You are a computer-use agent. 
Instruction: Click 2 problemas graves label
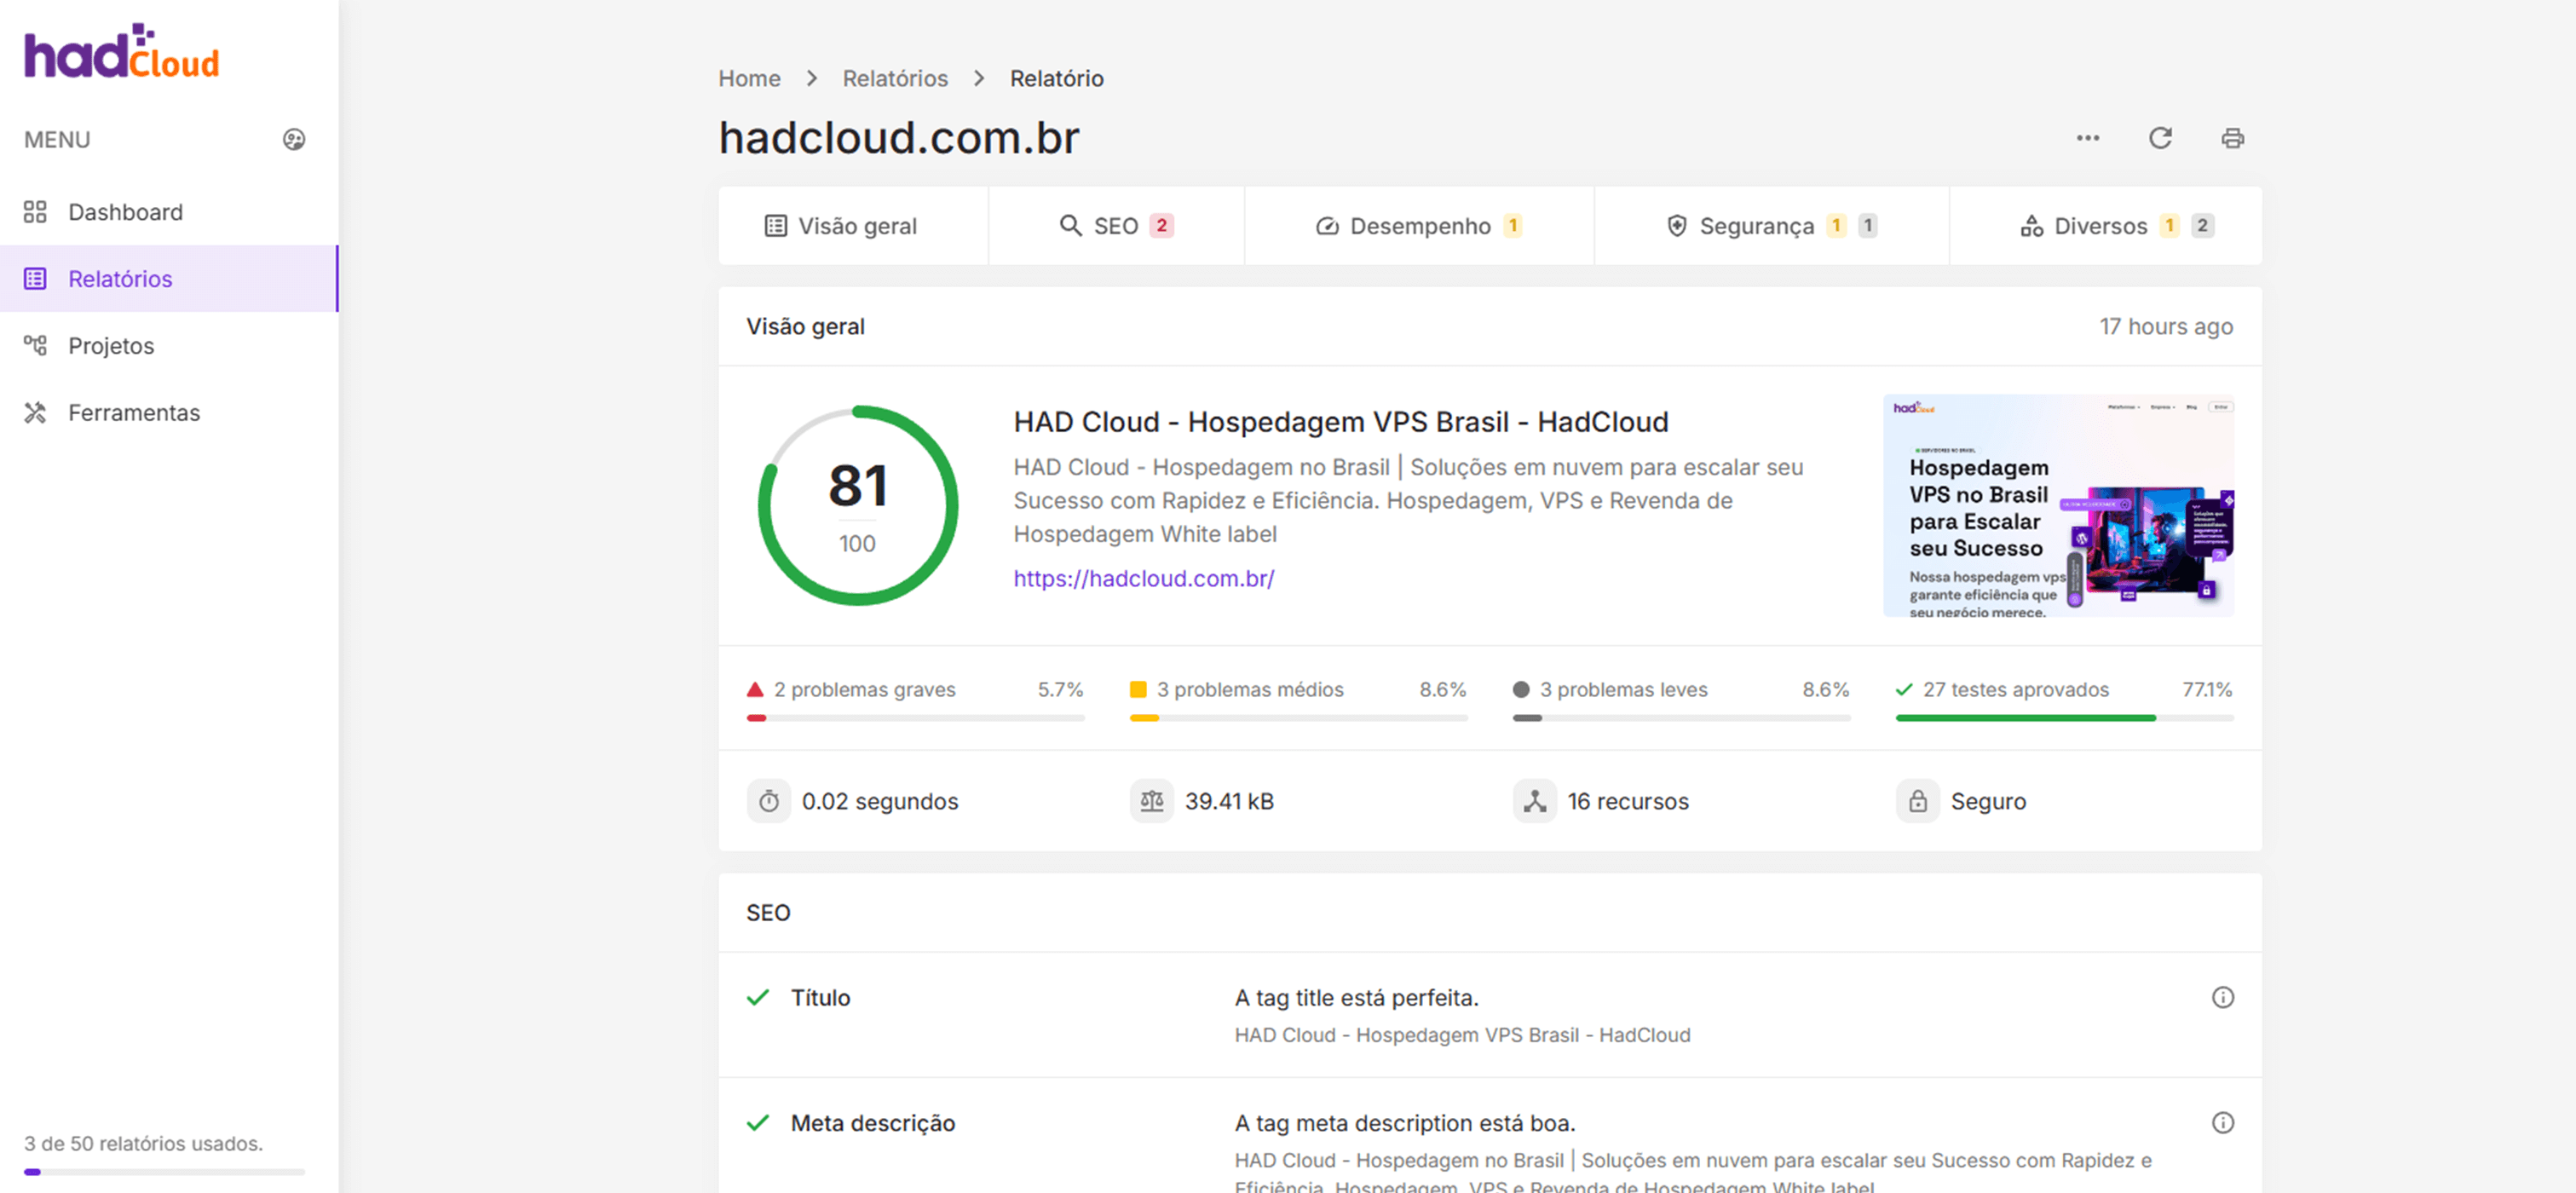pyautogui.click(x=864, y=690)
